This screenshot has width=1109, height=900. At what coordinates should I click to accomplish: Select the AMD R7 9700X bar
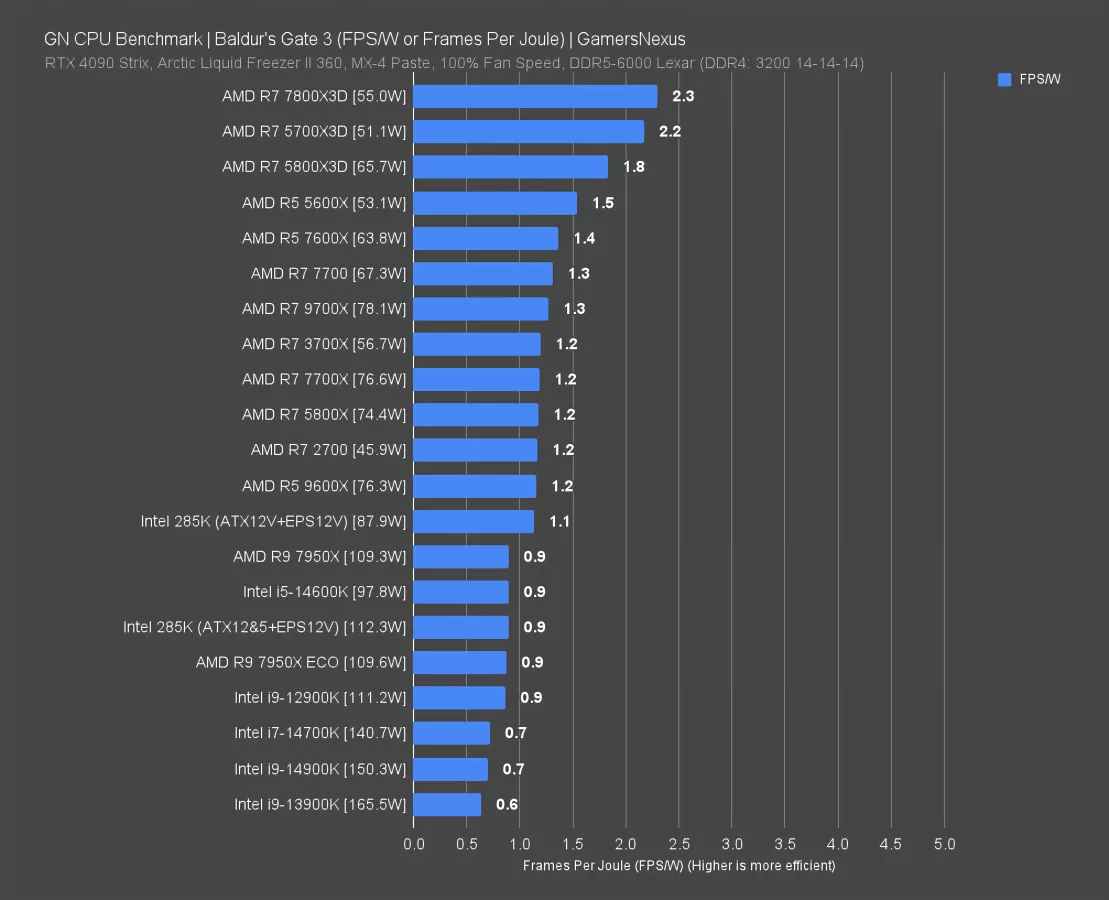point(480,309)
